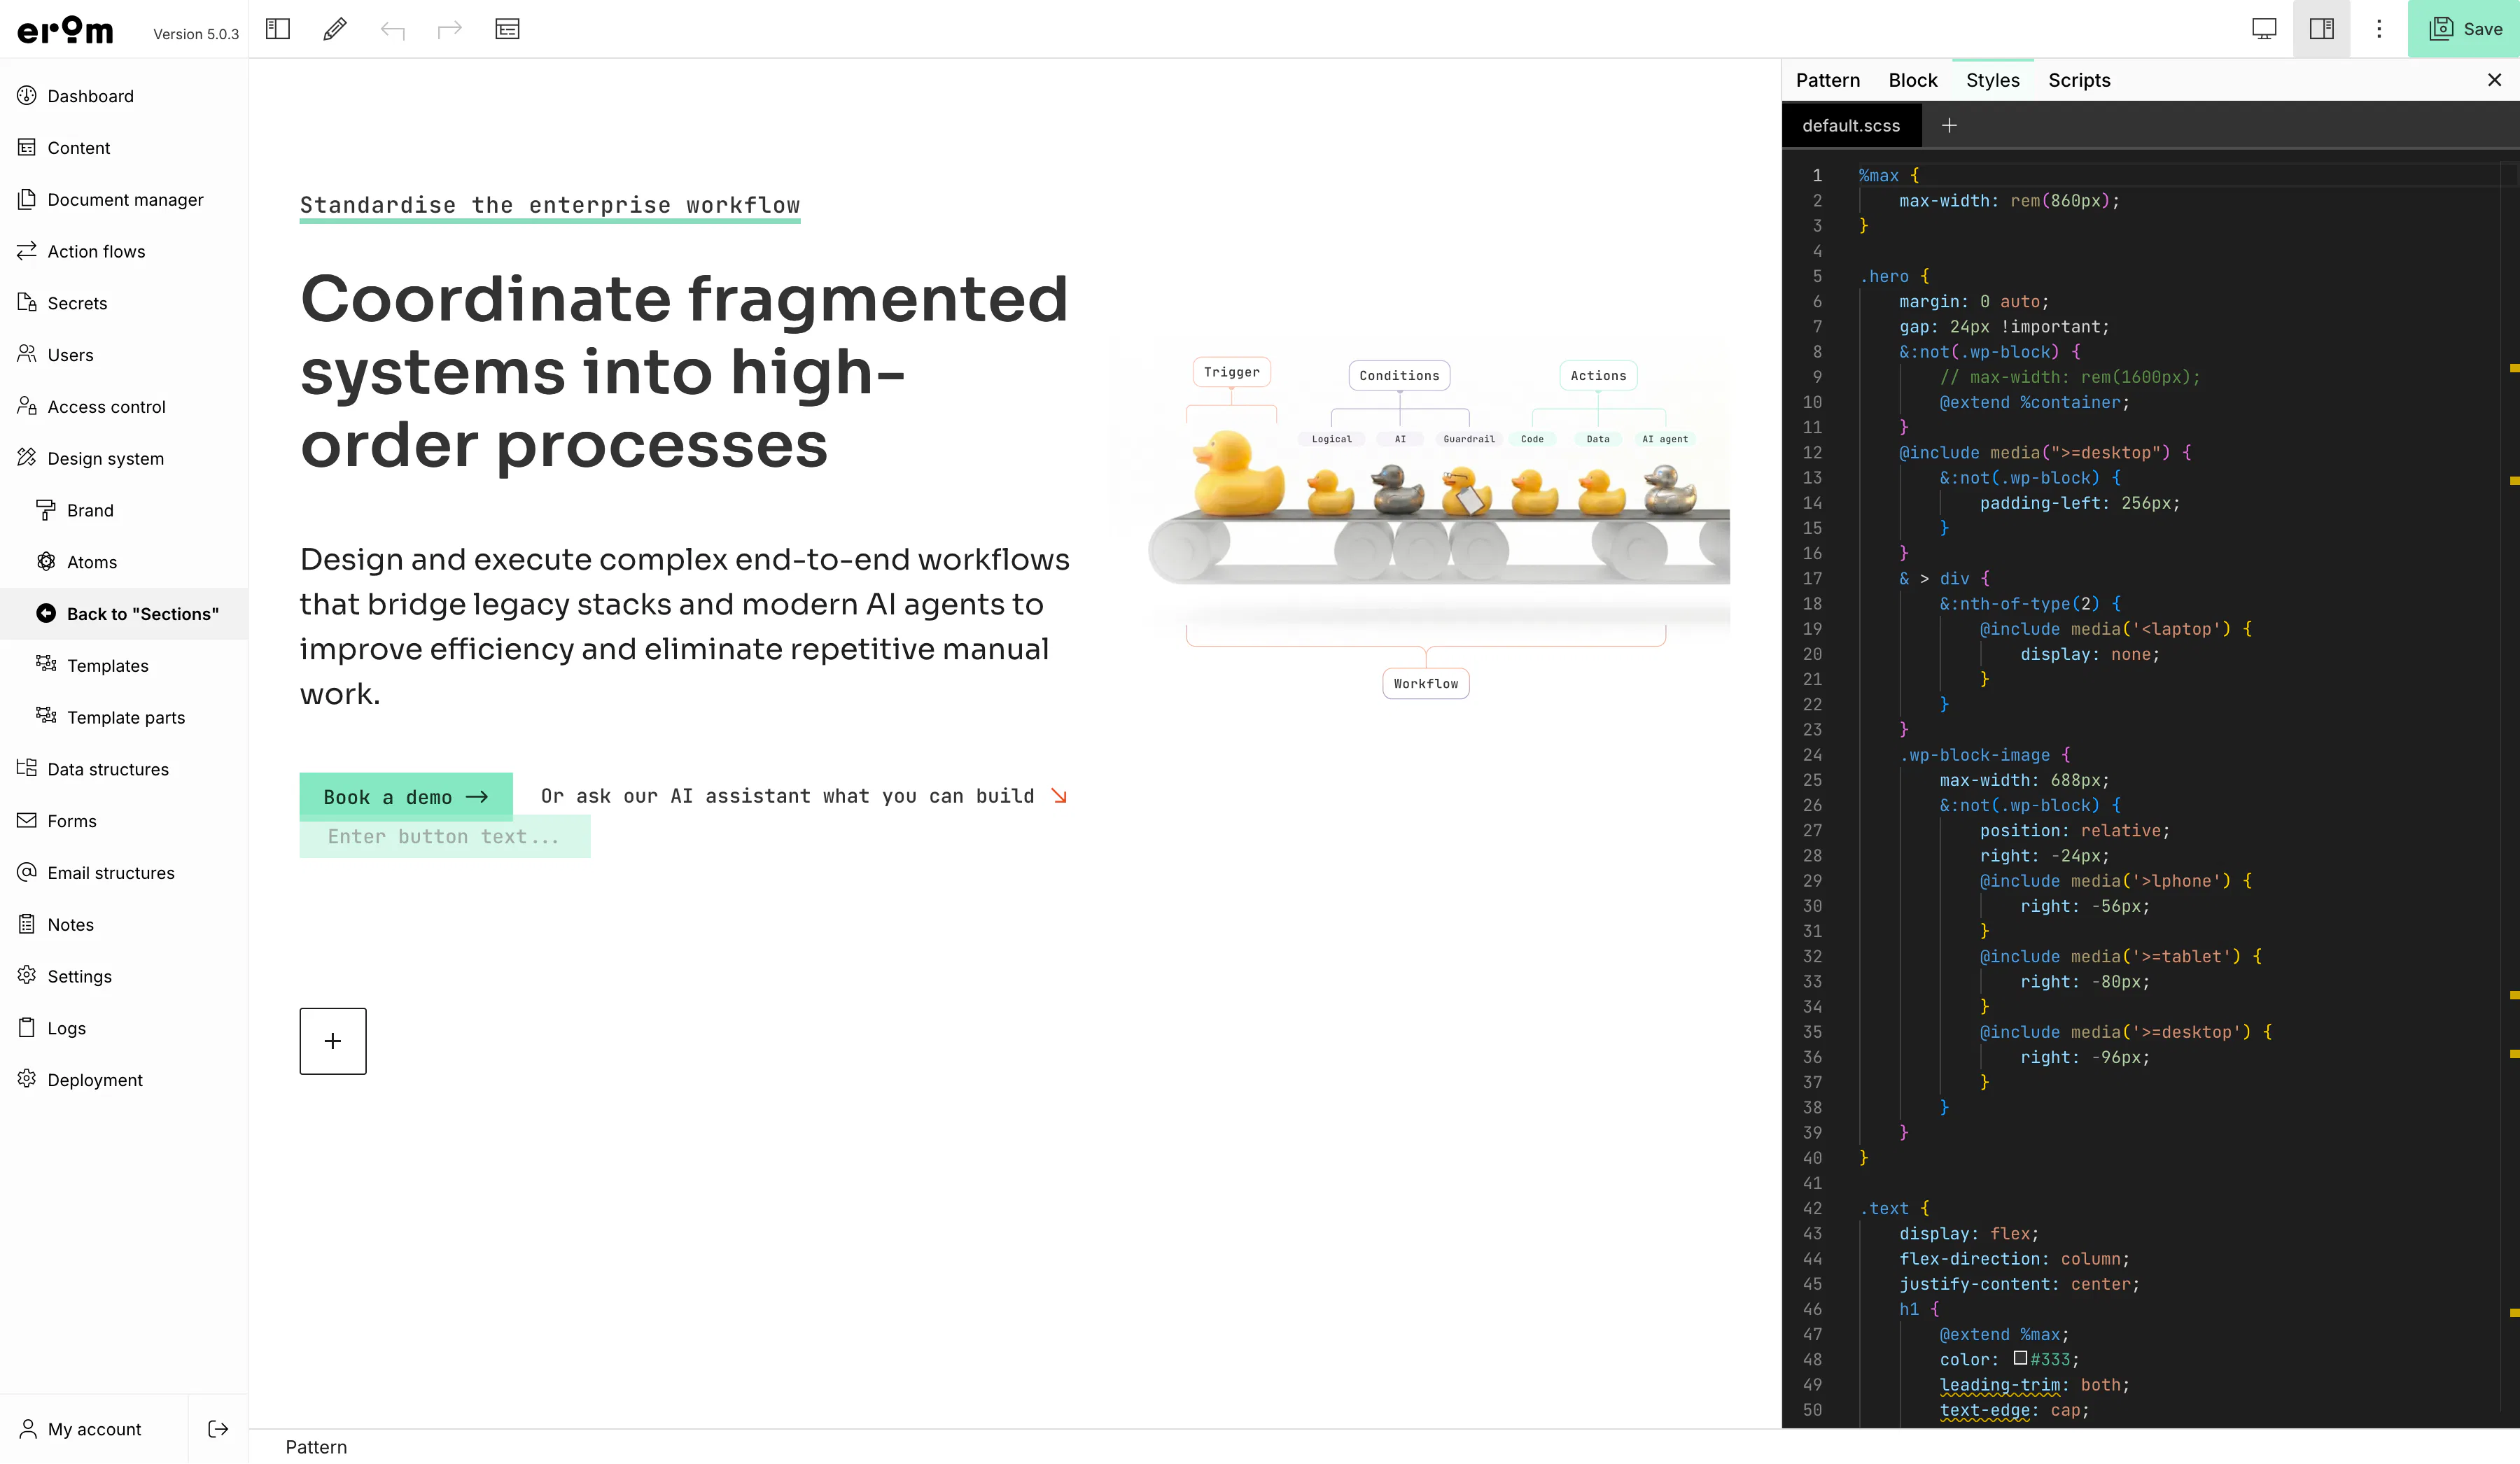The width and height of the screenshot is (2520, 1464).
Task: Click the add block plus button
Action: coord(333,1041)
